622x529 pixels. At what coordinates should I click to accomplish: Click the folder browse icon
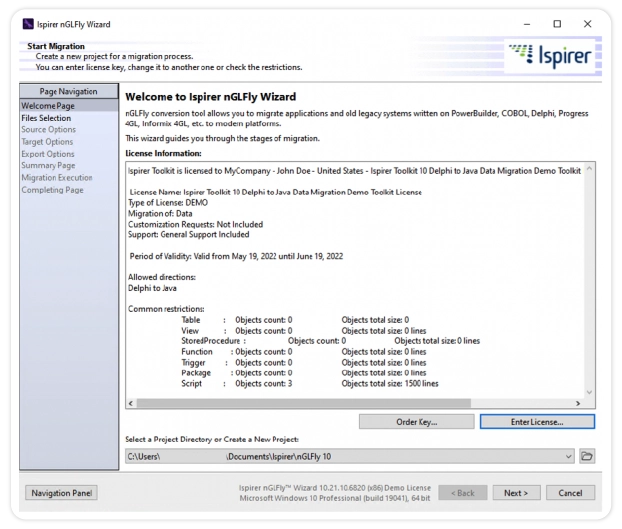[587, 456]
